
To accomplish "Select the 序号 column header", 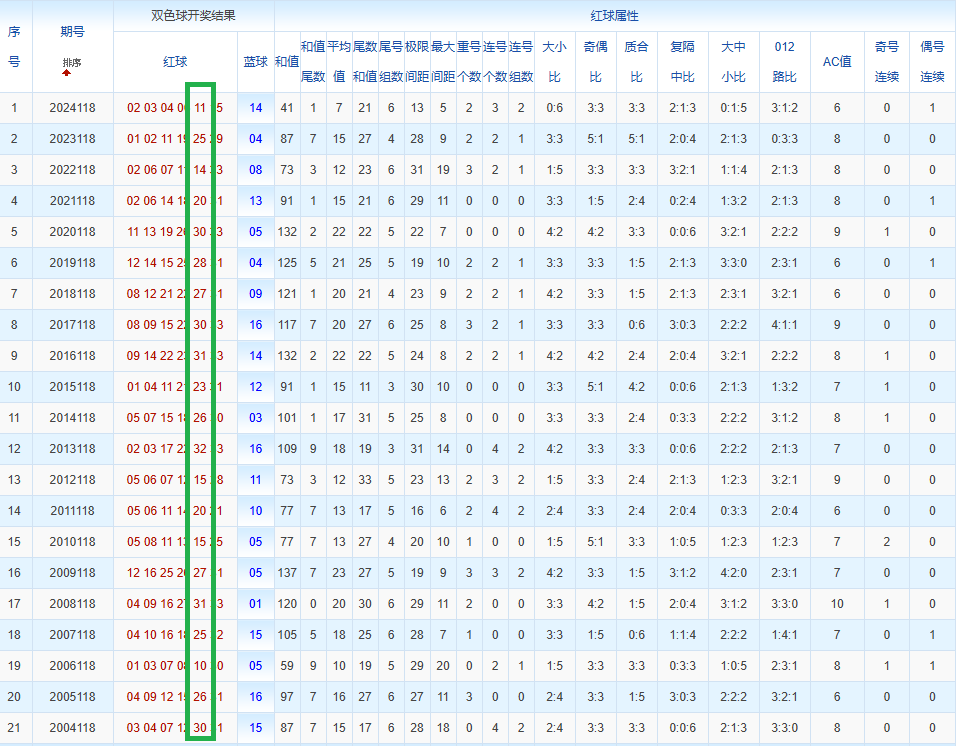I will (x=14, y=46).
